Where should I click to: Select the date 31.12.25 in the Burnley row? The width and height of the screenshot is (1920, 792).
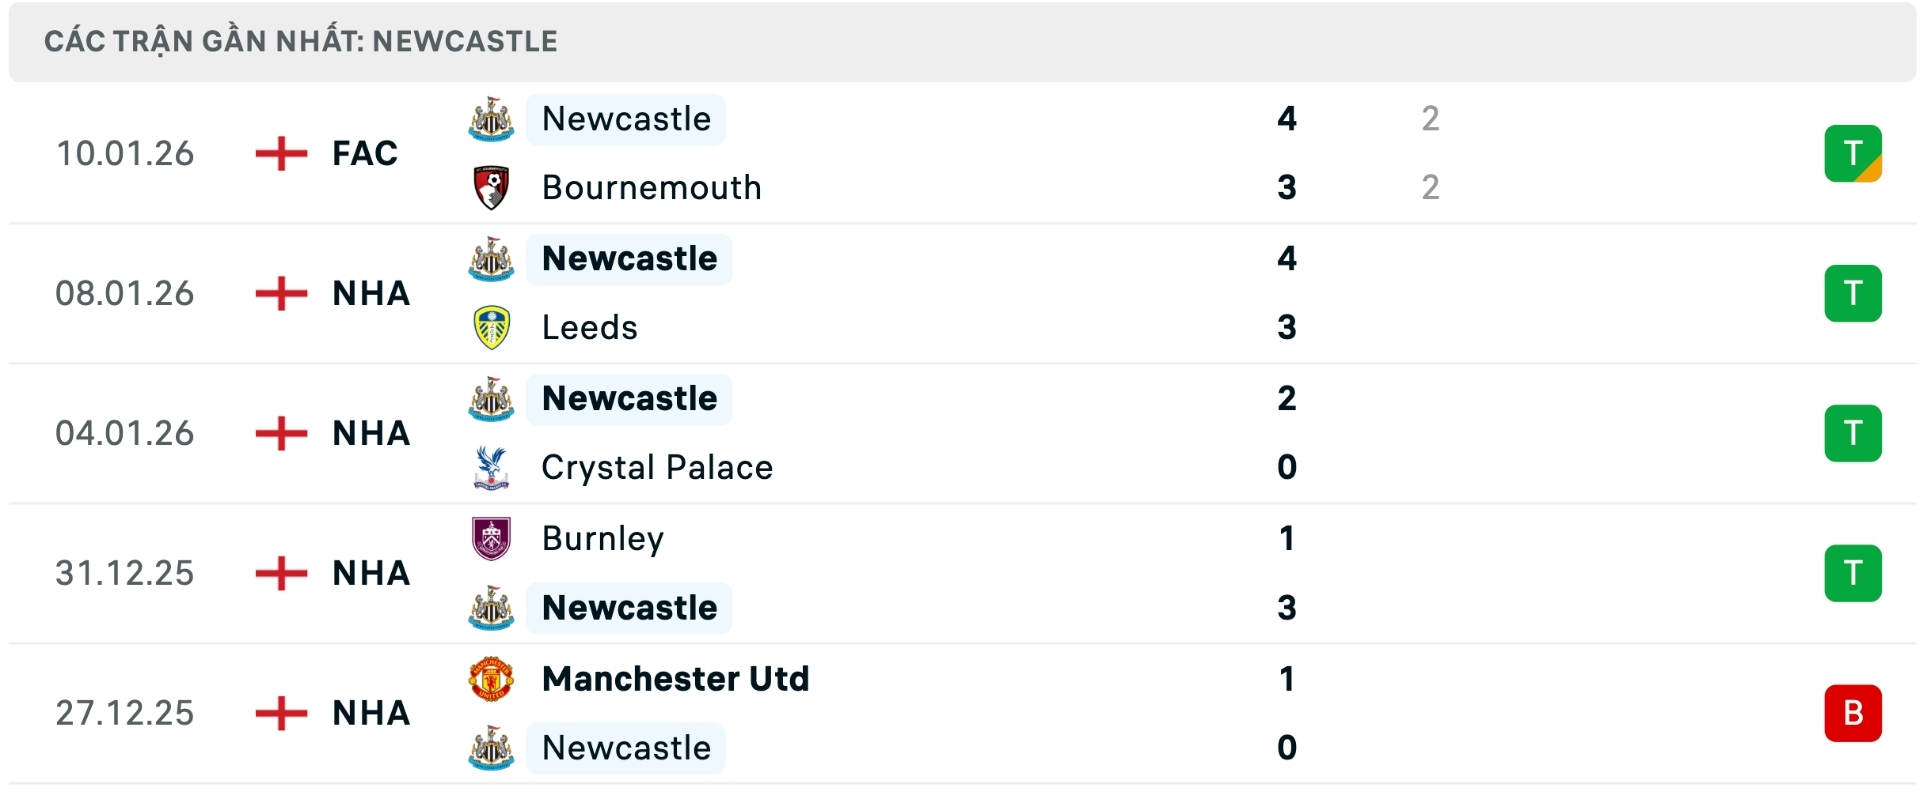[126, 573]
